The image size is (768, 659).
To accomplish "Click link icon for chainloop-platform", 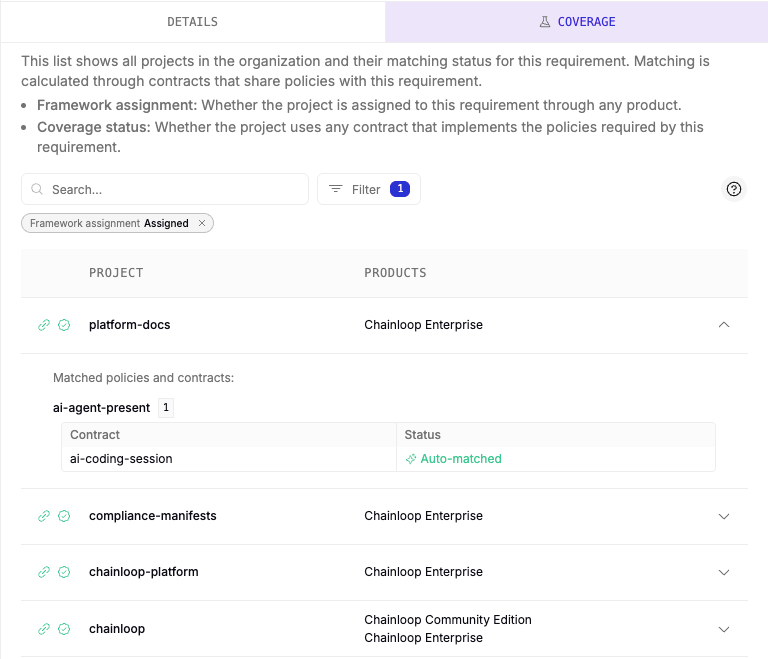I will point(44,572).
